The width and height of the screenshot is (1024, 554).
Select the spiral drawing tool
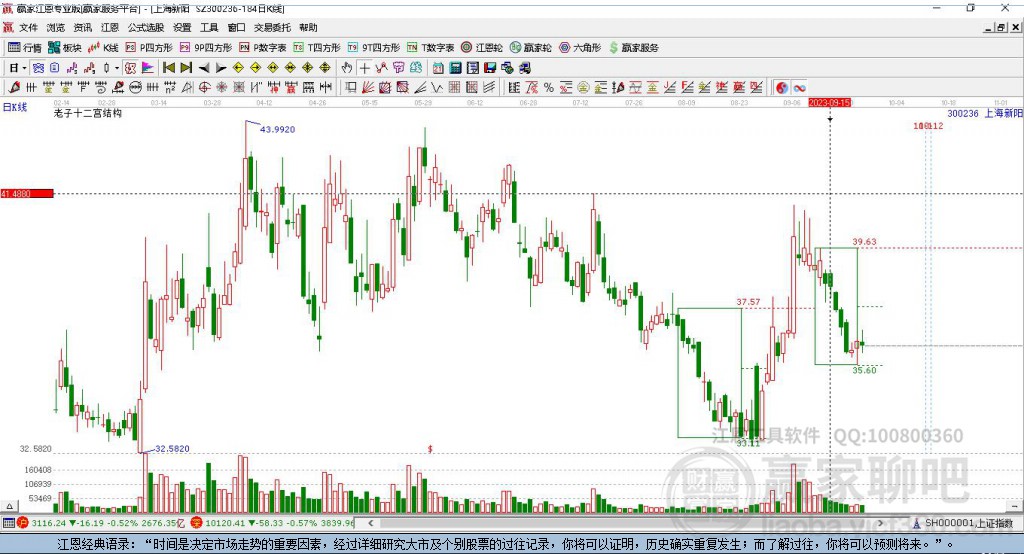pos(101,87)
